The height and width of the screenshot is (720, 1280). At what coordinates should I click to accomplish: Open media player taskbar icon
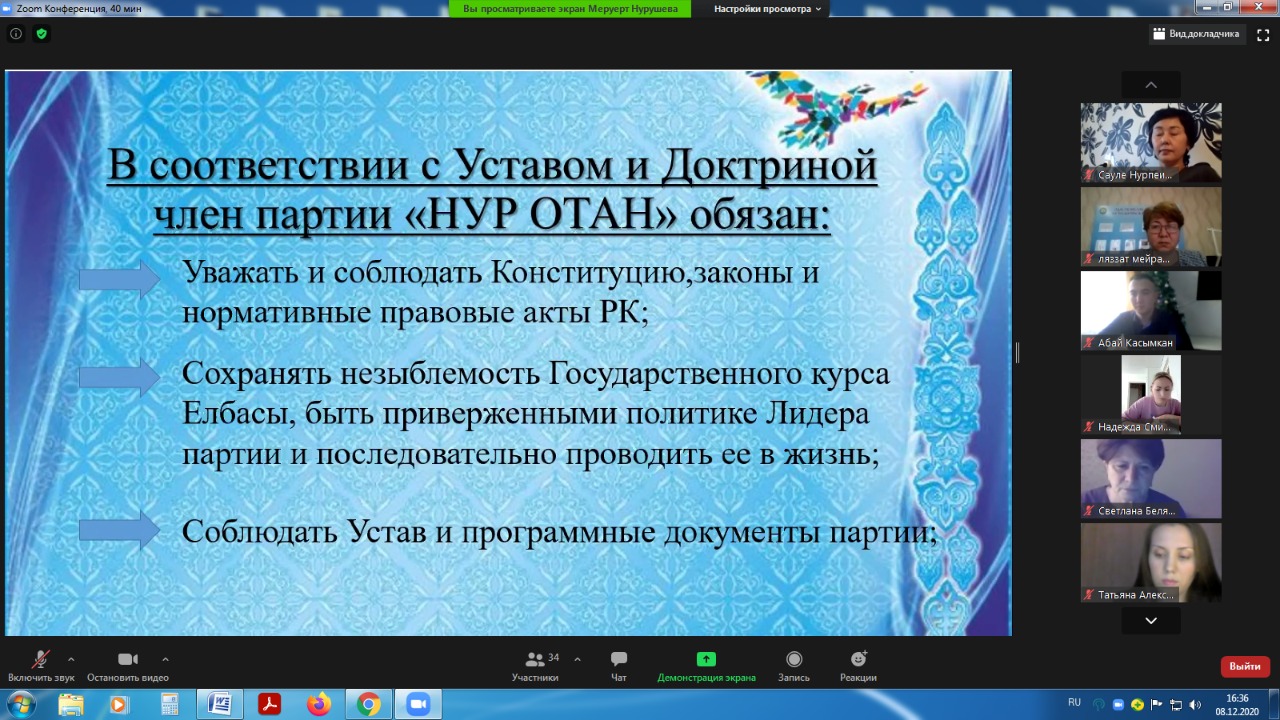tap(119, 704)
